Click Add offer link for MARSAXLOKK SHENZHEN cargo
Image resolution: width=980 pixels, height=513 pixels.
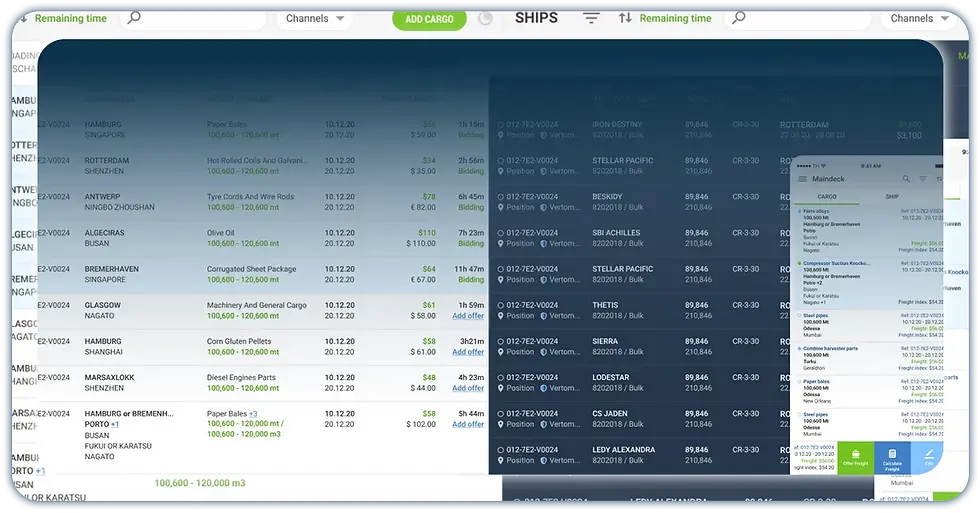coord(468,389)
